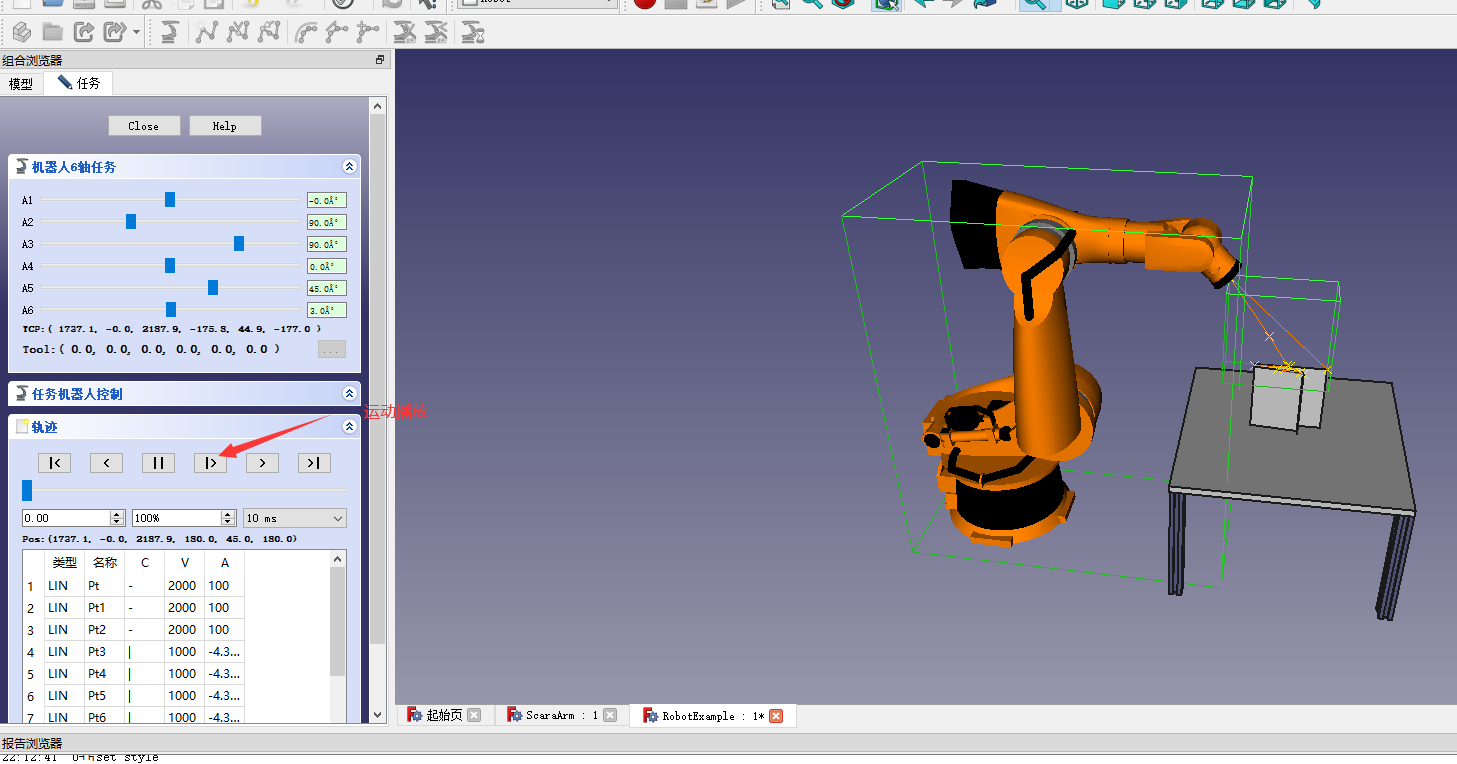Click the 名称 column header
The width and height of the screenshot is (1457, 764).
point(105,563)
